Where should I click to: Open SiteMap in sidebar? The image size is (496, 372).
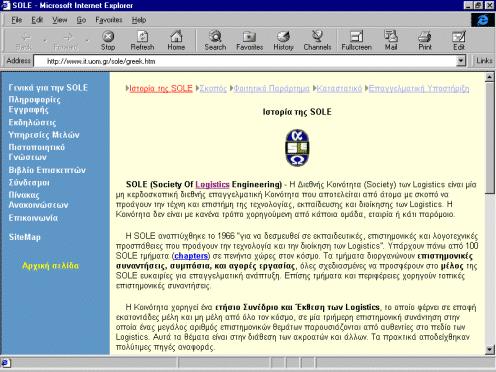[25, 237]
